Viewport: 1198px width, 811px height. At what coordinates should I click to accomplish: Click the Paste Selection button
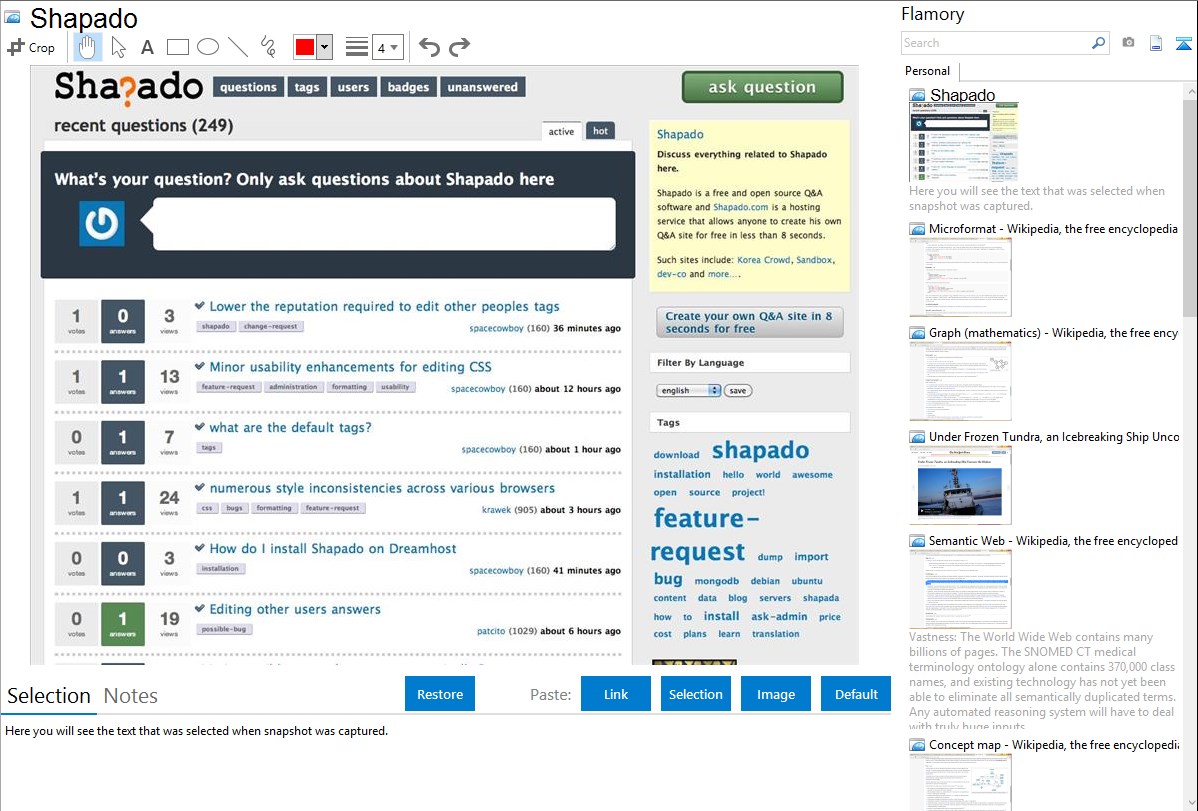click(x=695, y=694)
